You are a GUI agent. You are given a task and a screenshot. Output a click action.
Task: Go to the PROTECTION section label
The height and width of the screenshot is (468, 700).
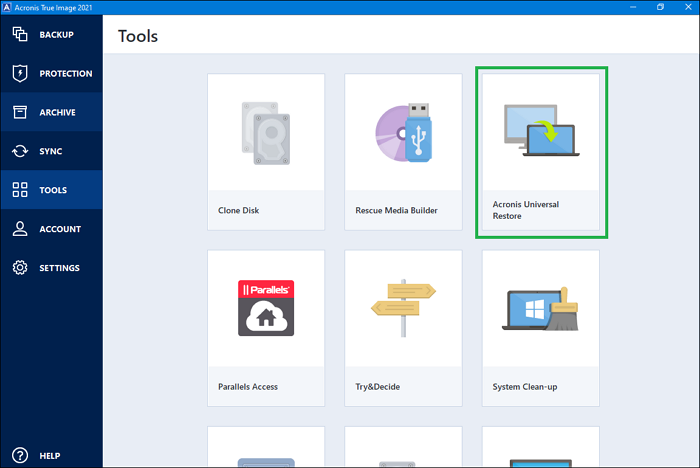(66, 74)
